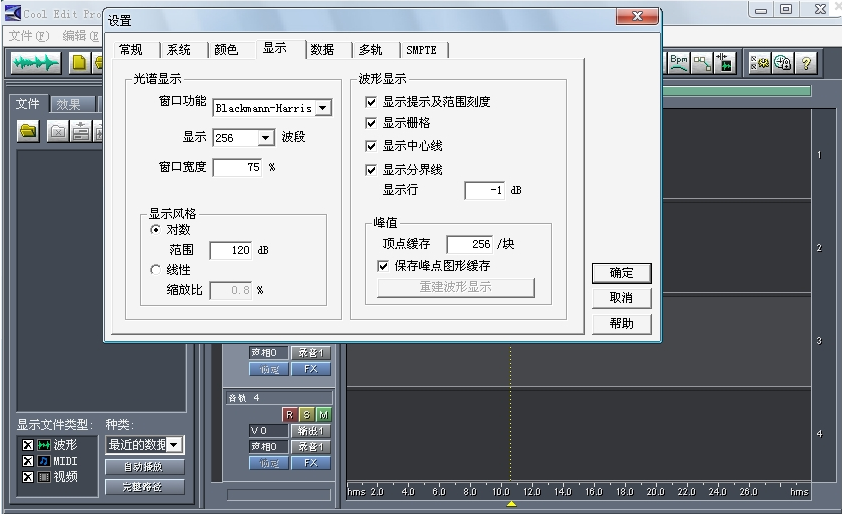Image resolution: width=842 pixels, height=514 pixels.
Task: Select the 线性 radio button
Action: 155,270
